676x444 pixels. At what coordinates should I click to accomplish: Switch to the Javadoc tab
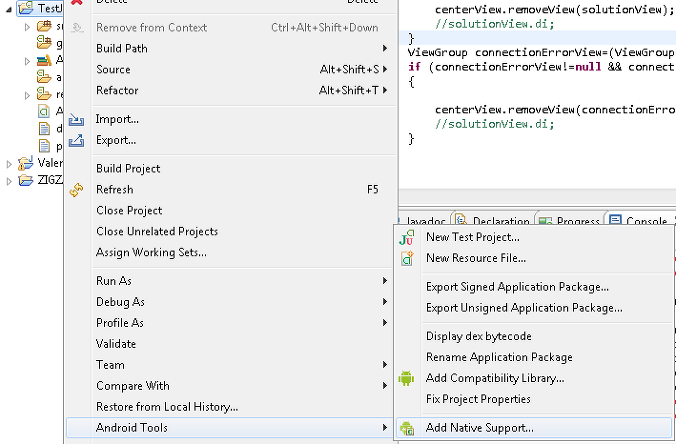(x=425, y=221)
